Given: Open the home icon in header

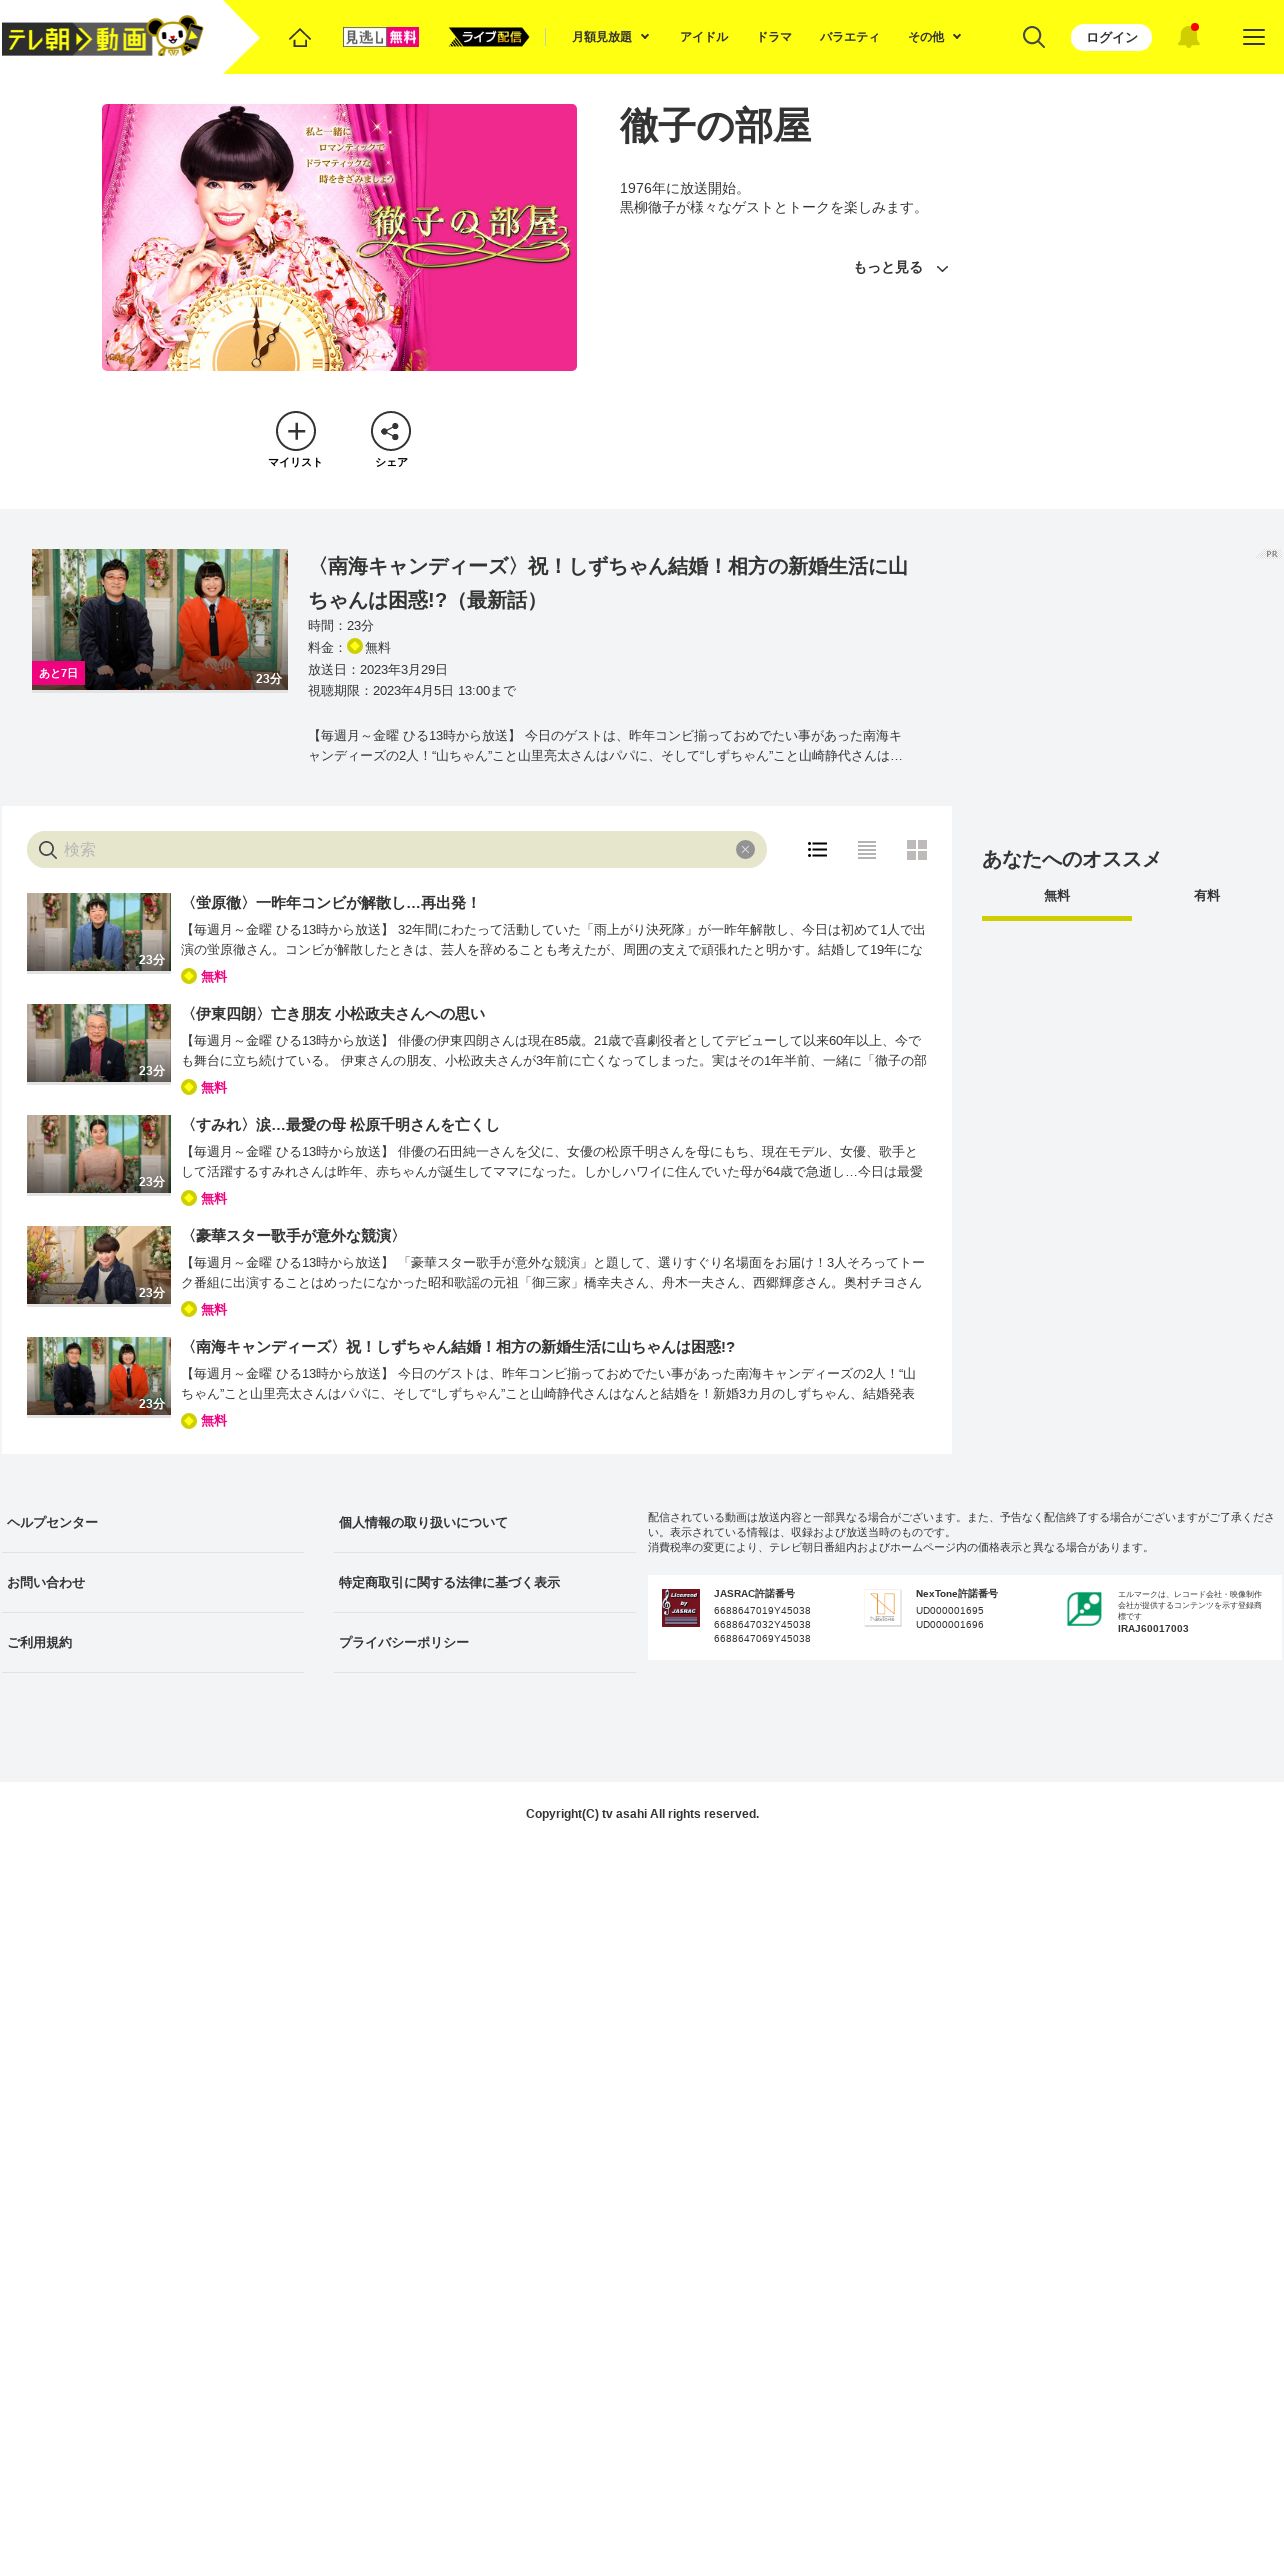Looking at the screenshot, I should tap(300, 37).
